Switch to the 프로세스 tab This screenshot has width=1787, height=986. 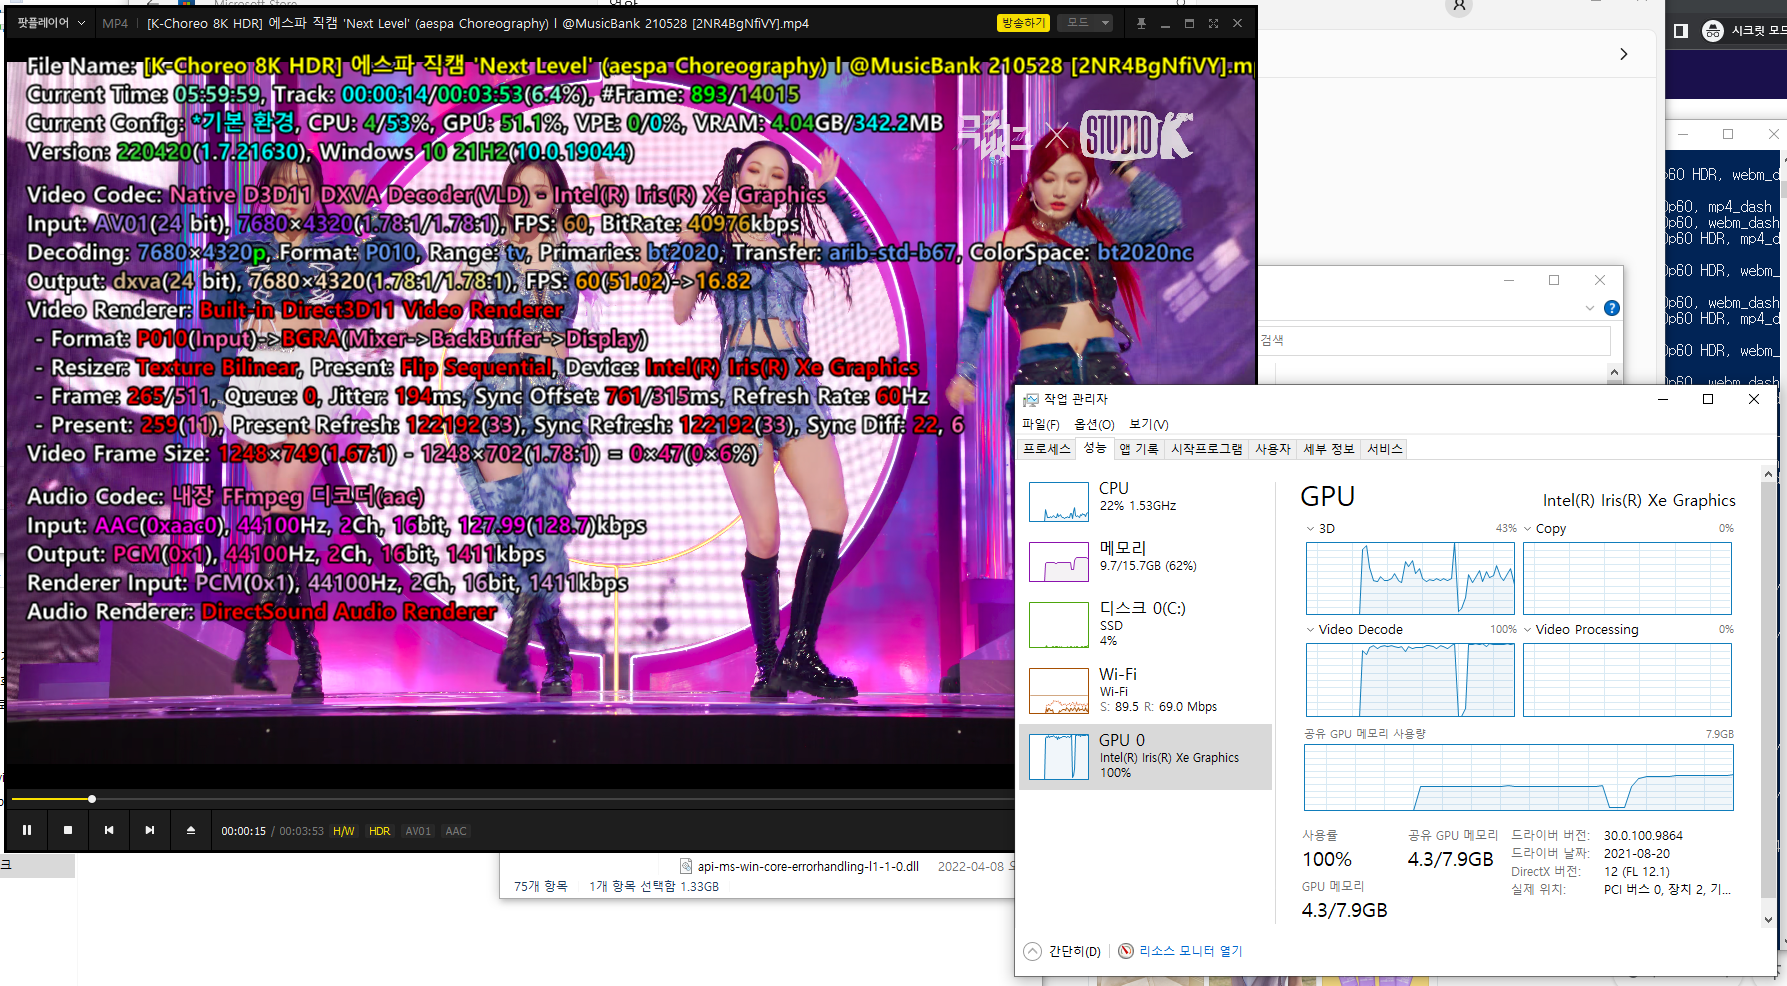click(x=1046, y=449)
